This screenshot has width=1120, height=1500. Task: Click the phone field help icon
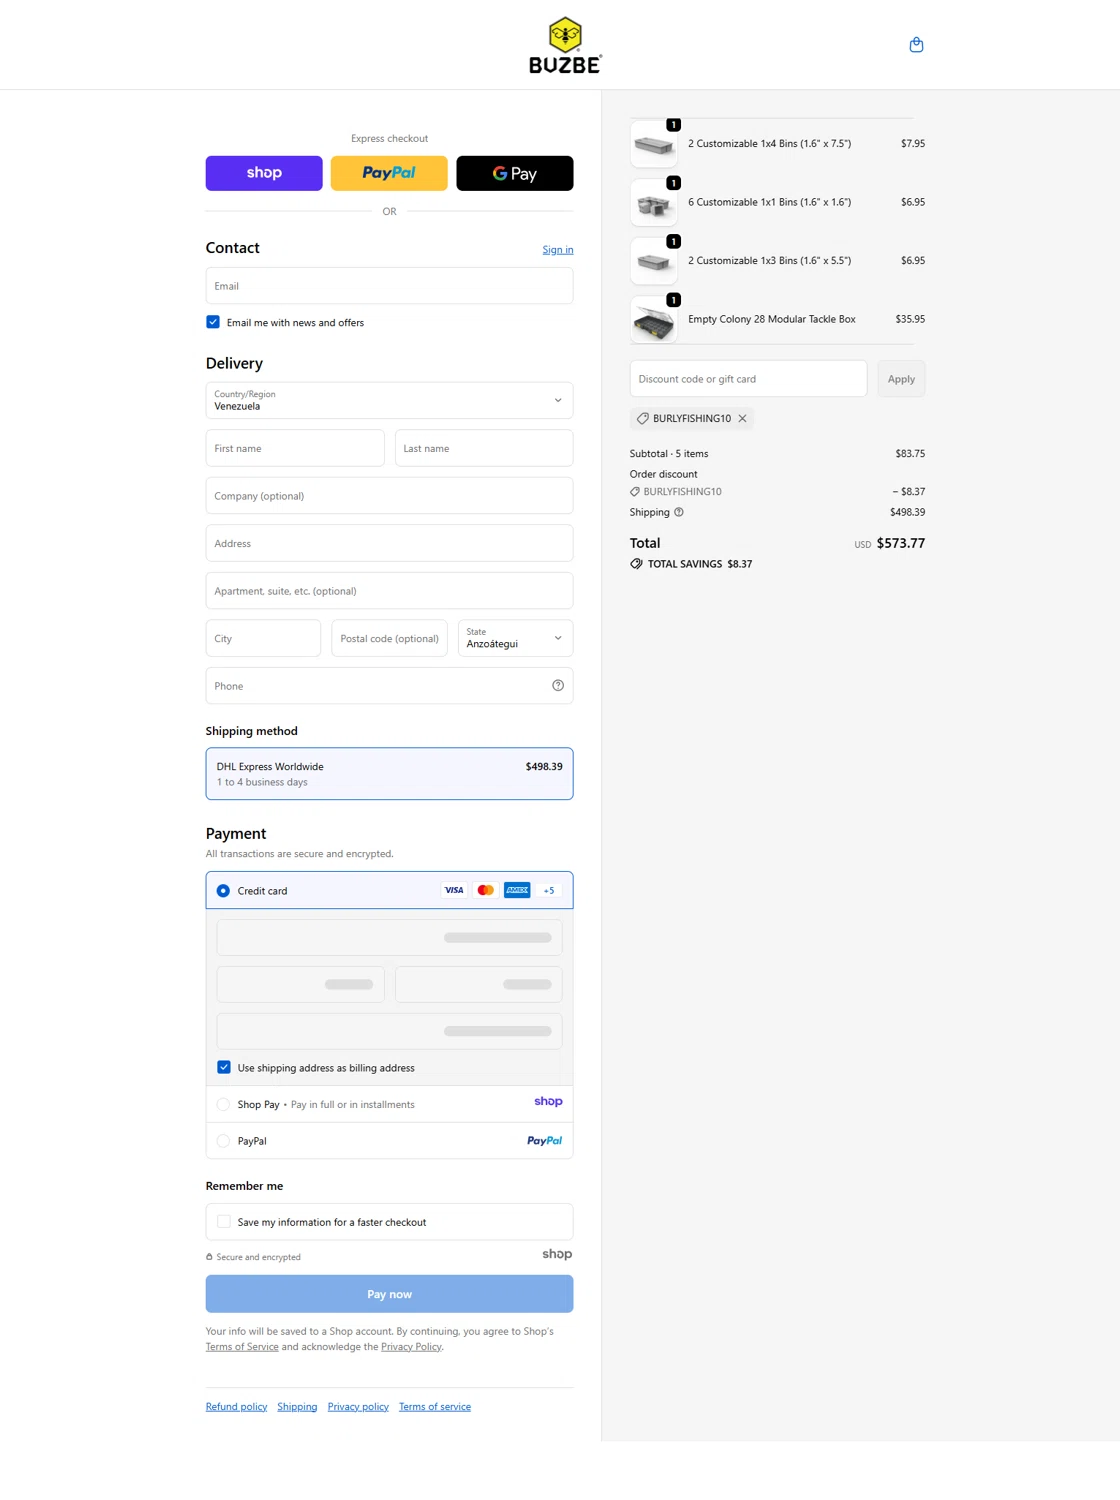coord(558,686)
